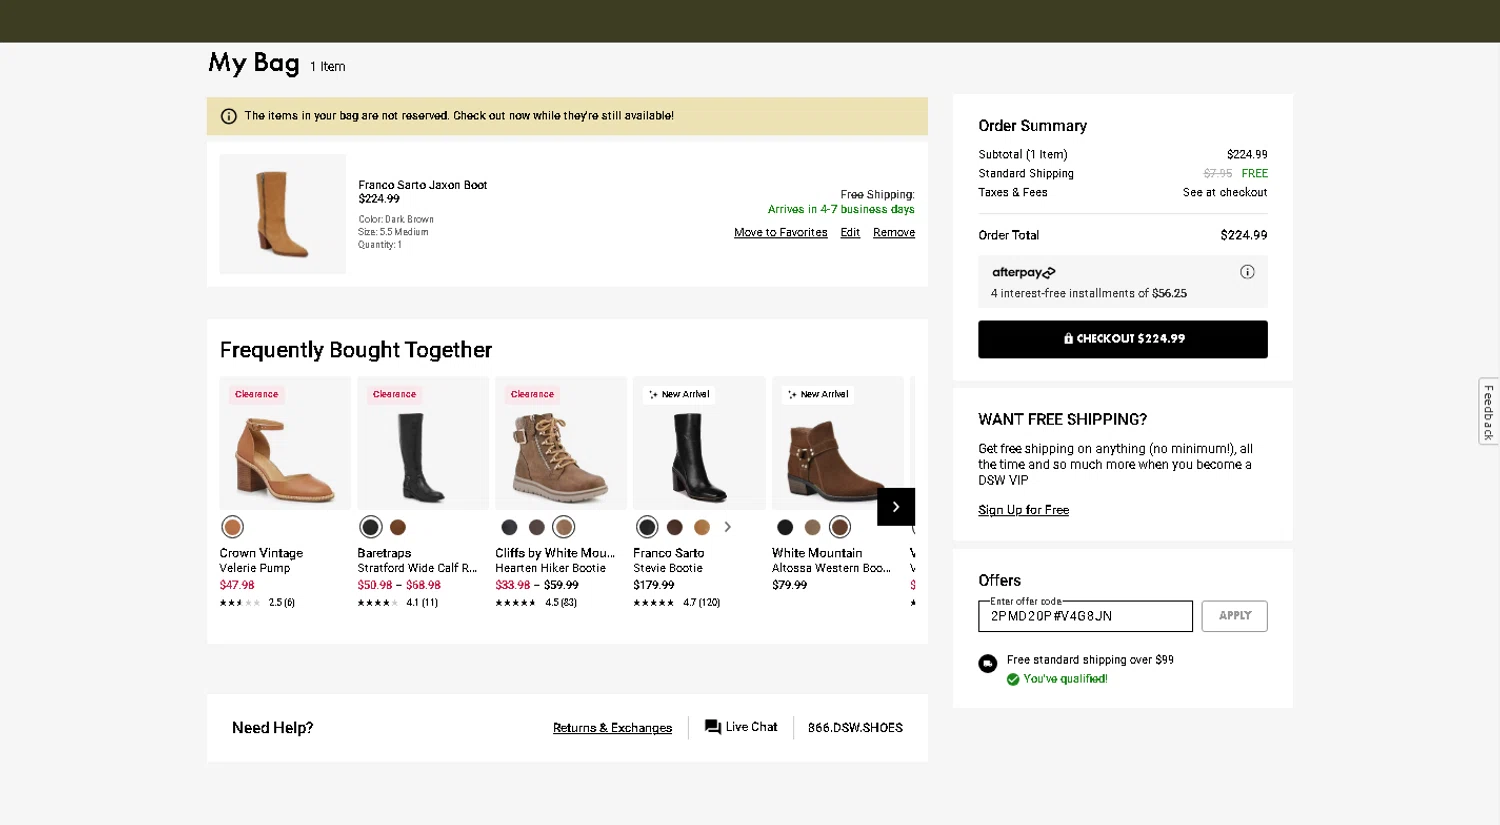The image size is (1500, 825).
Task: Click the 4.7 (120) star rating
Action: 677,603
